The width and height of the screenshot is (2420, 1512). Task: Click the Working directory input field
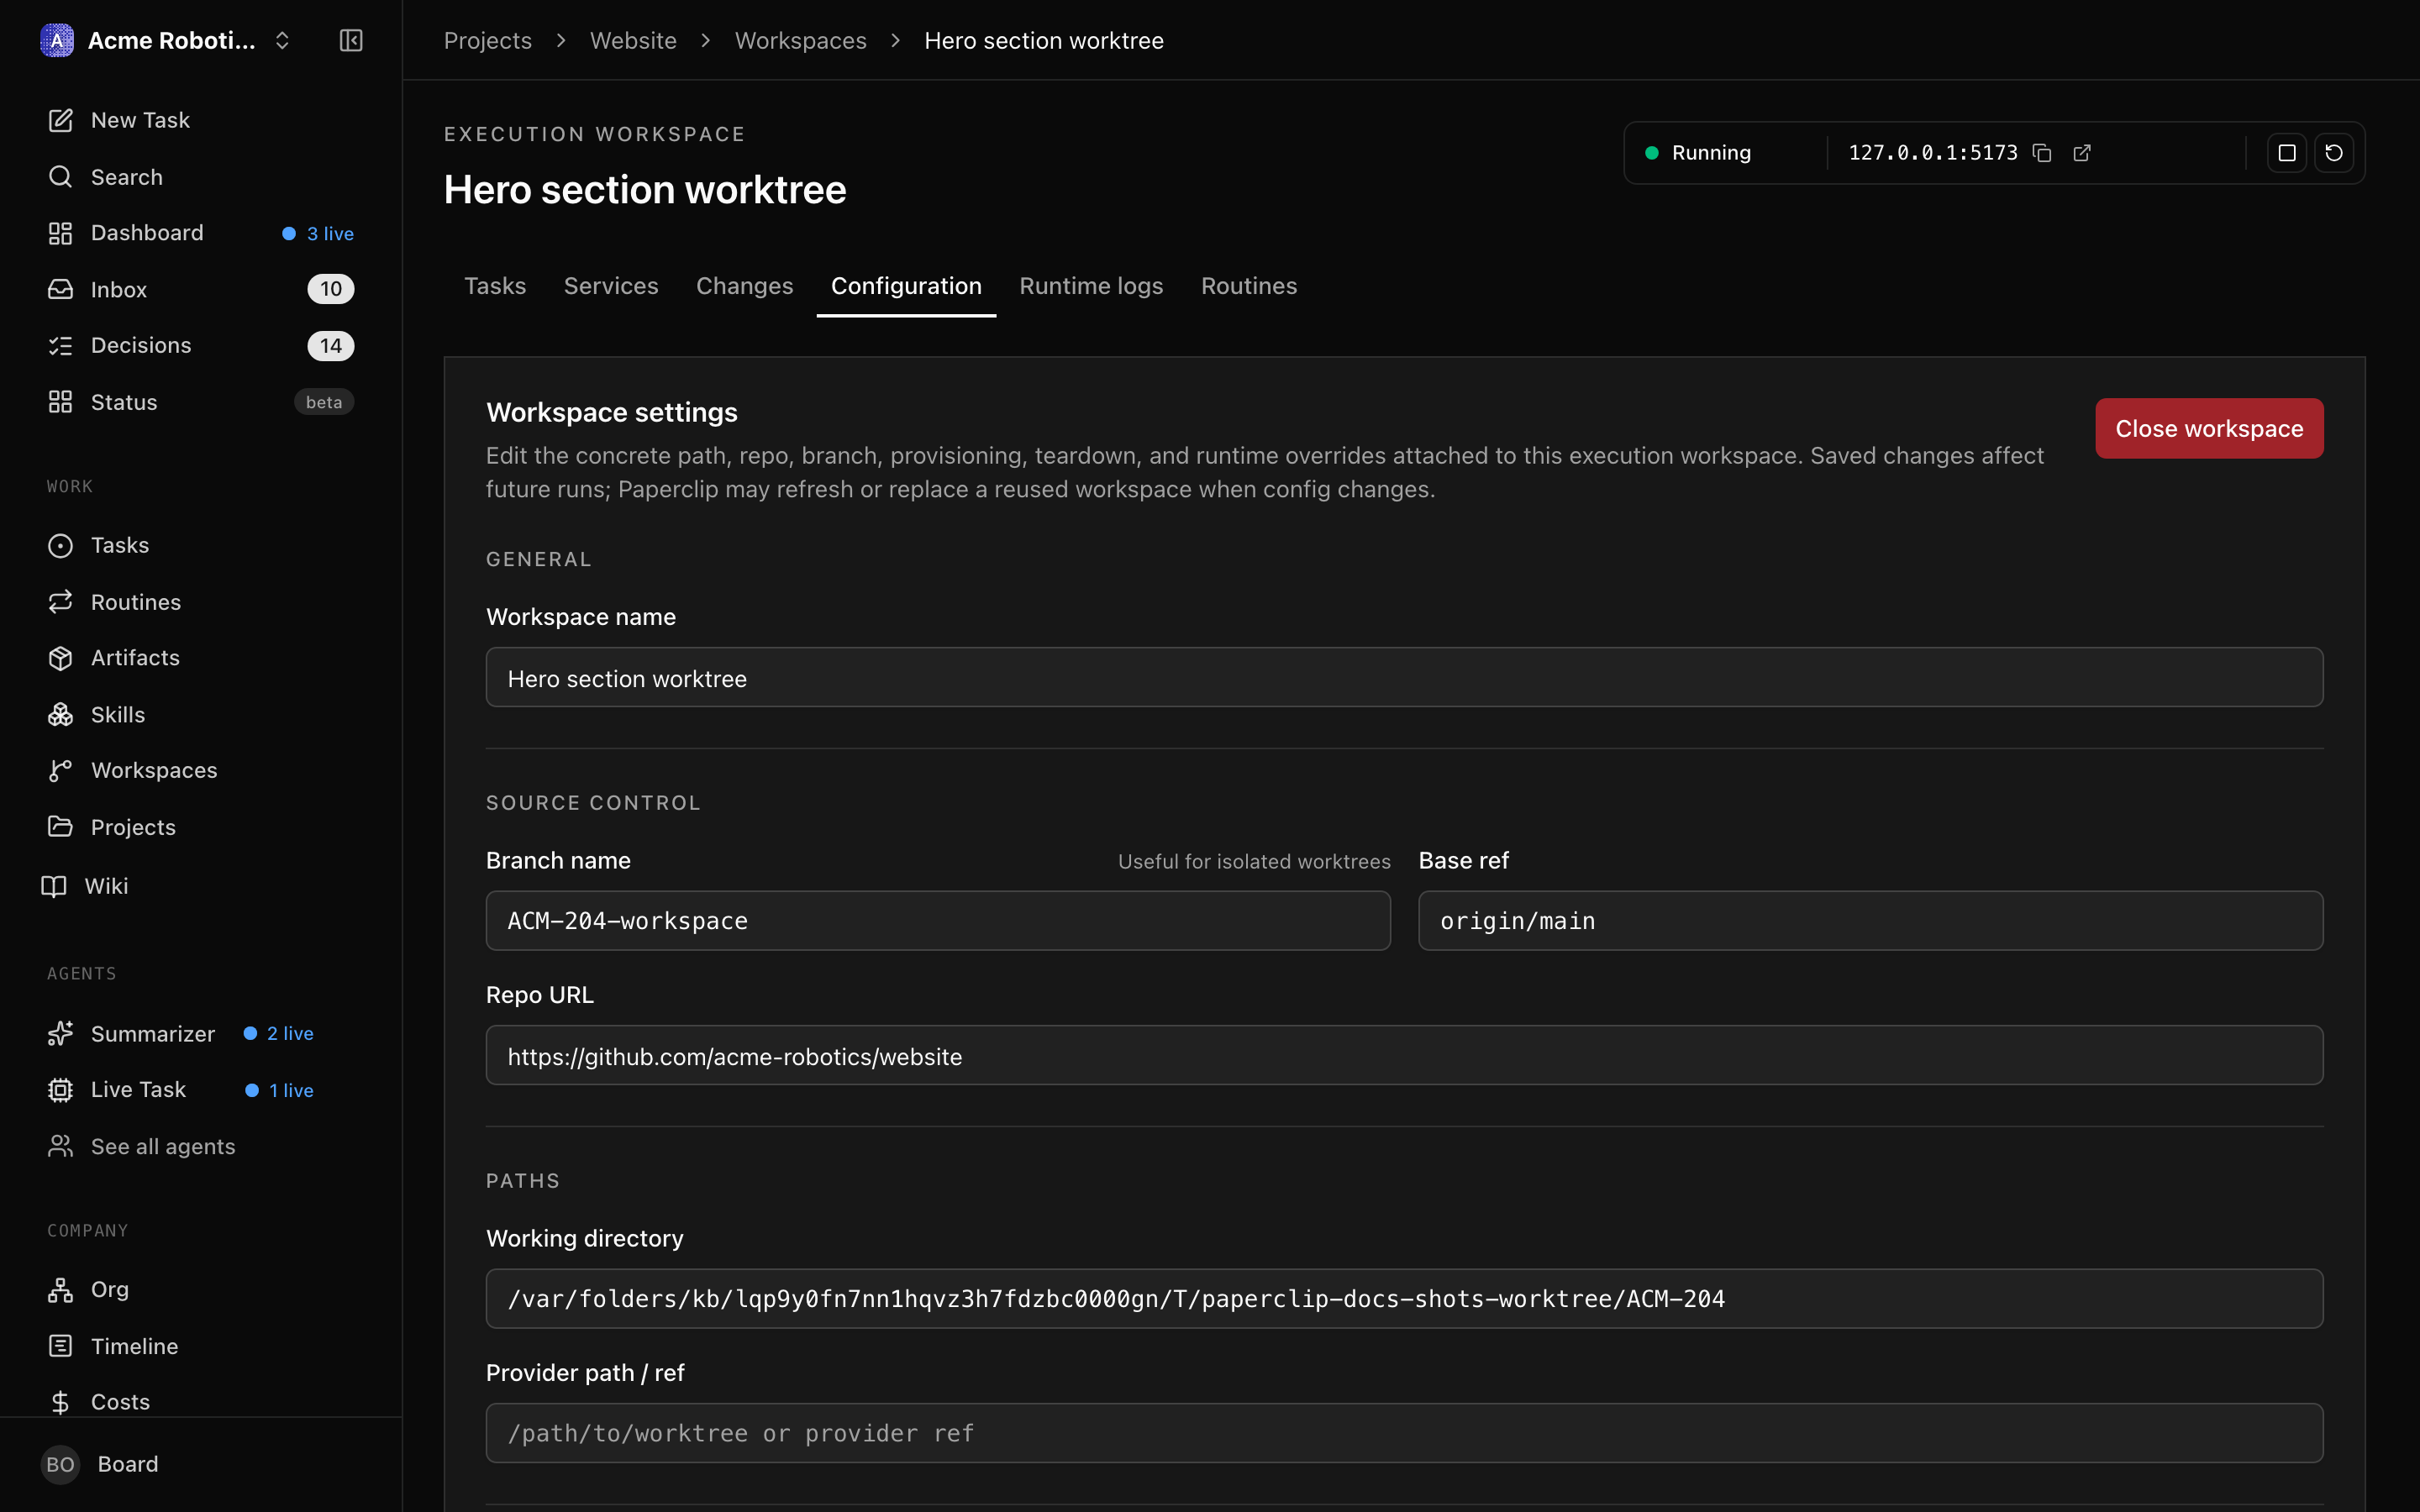pos(1404,1299)
